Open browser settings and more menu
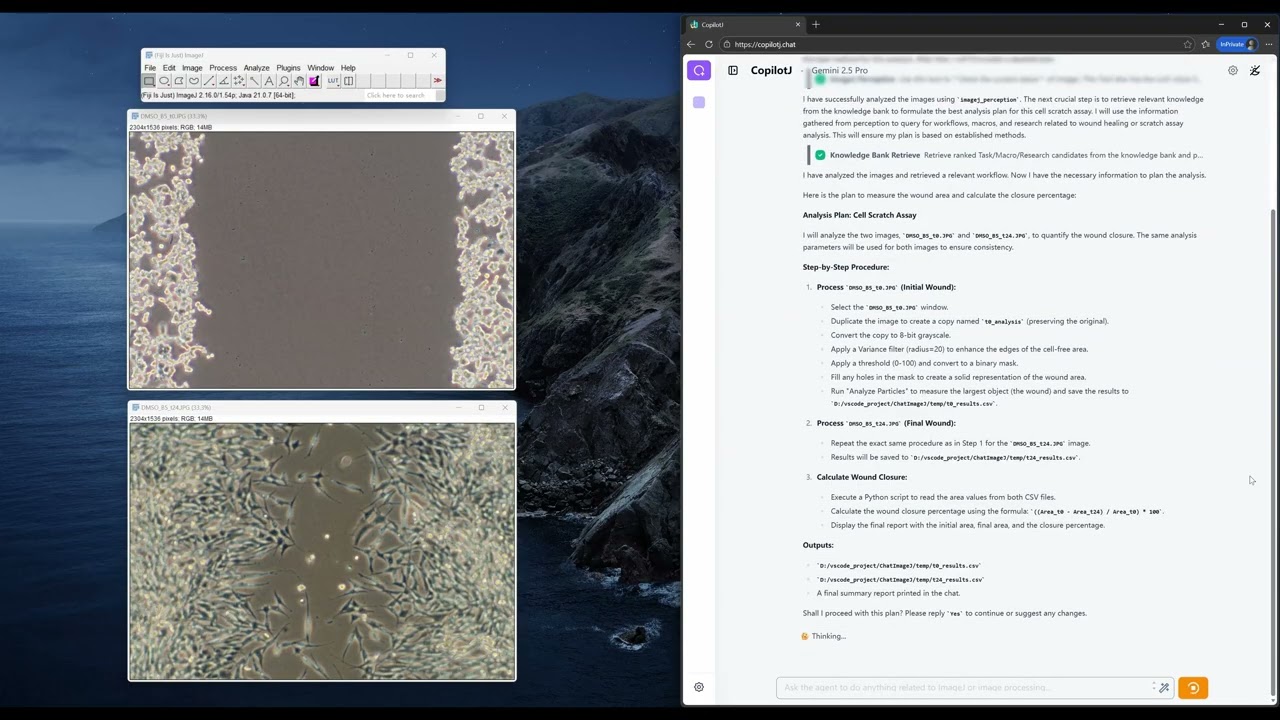The image size is (1280, 720). [x=1270, y=44]
